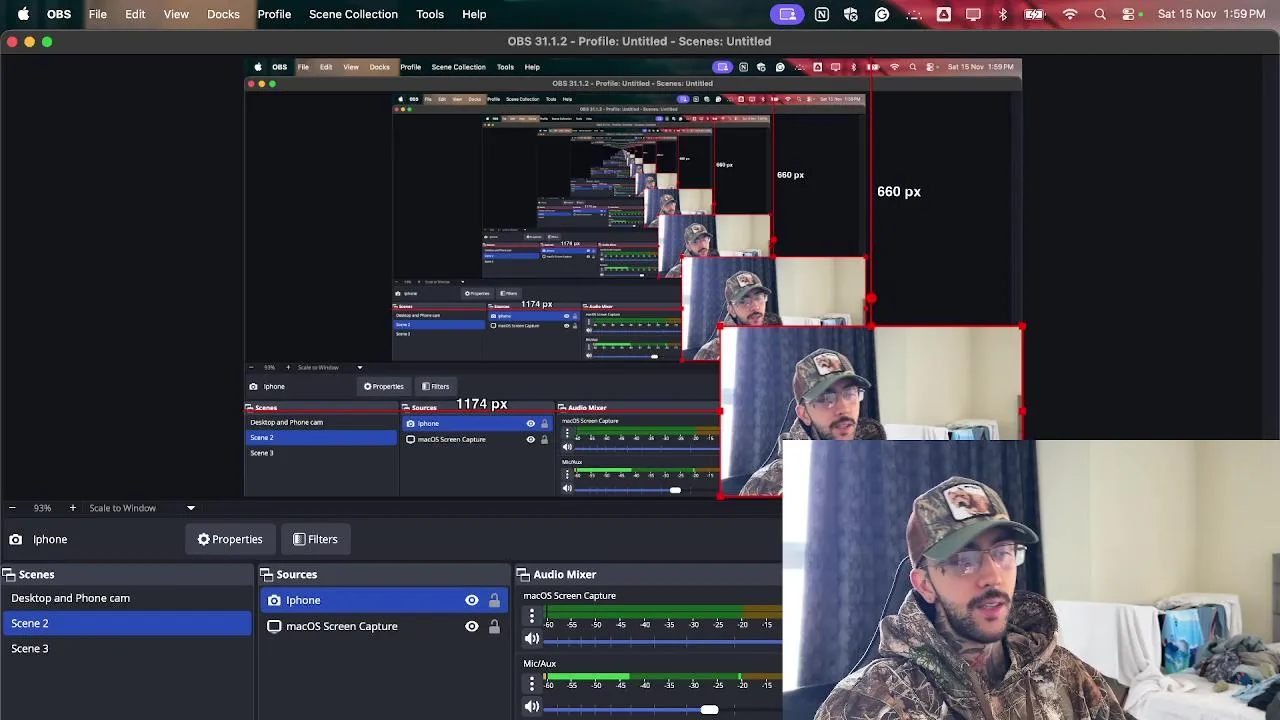The image size is (1280, 720).
Task: Click the Mic/Aux audio level meter
Action: [664, 678]
